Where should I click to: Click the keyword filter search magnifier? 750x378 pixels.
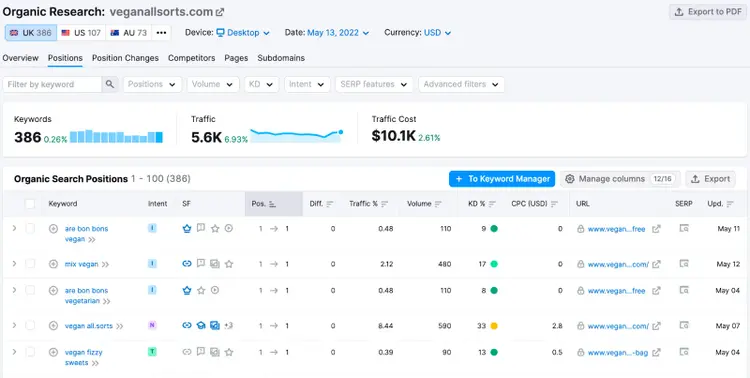(x=110, y=84)
